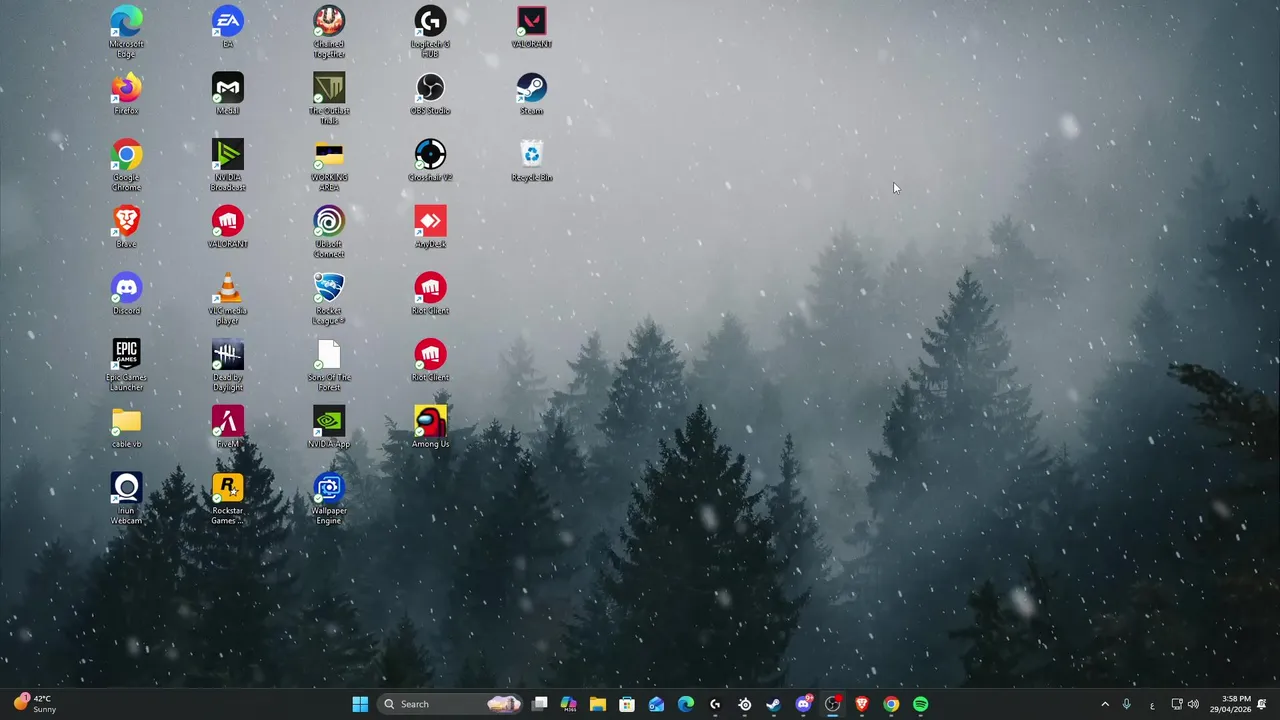Select Dead by Daylight shortcut
This screenshot has width=1280, height=720.
227,365
